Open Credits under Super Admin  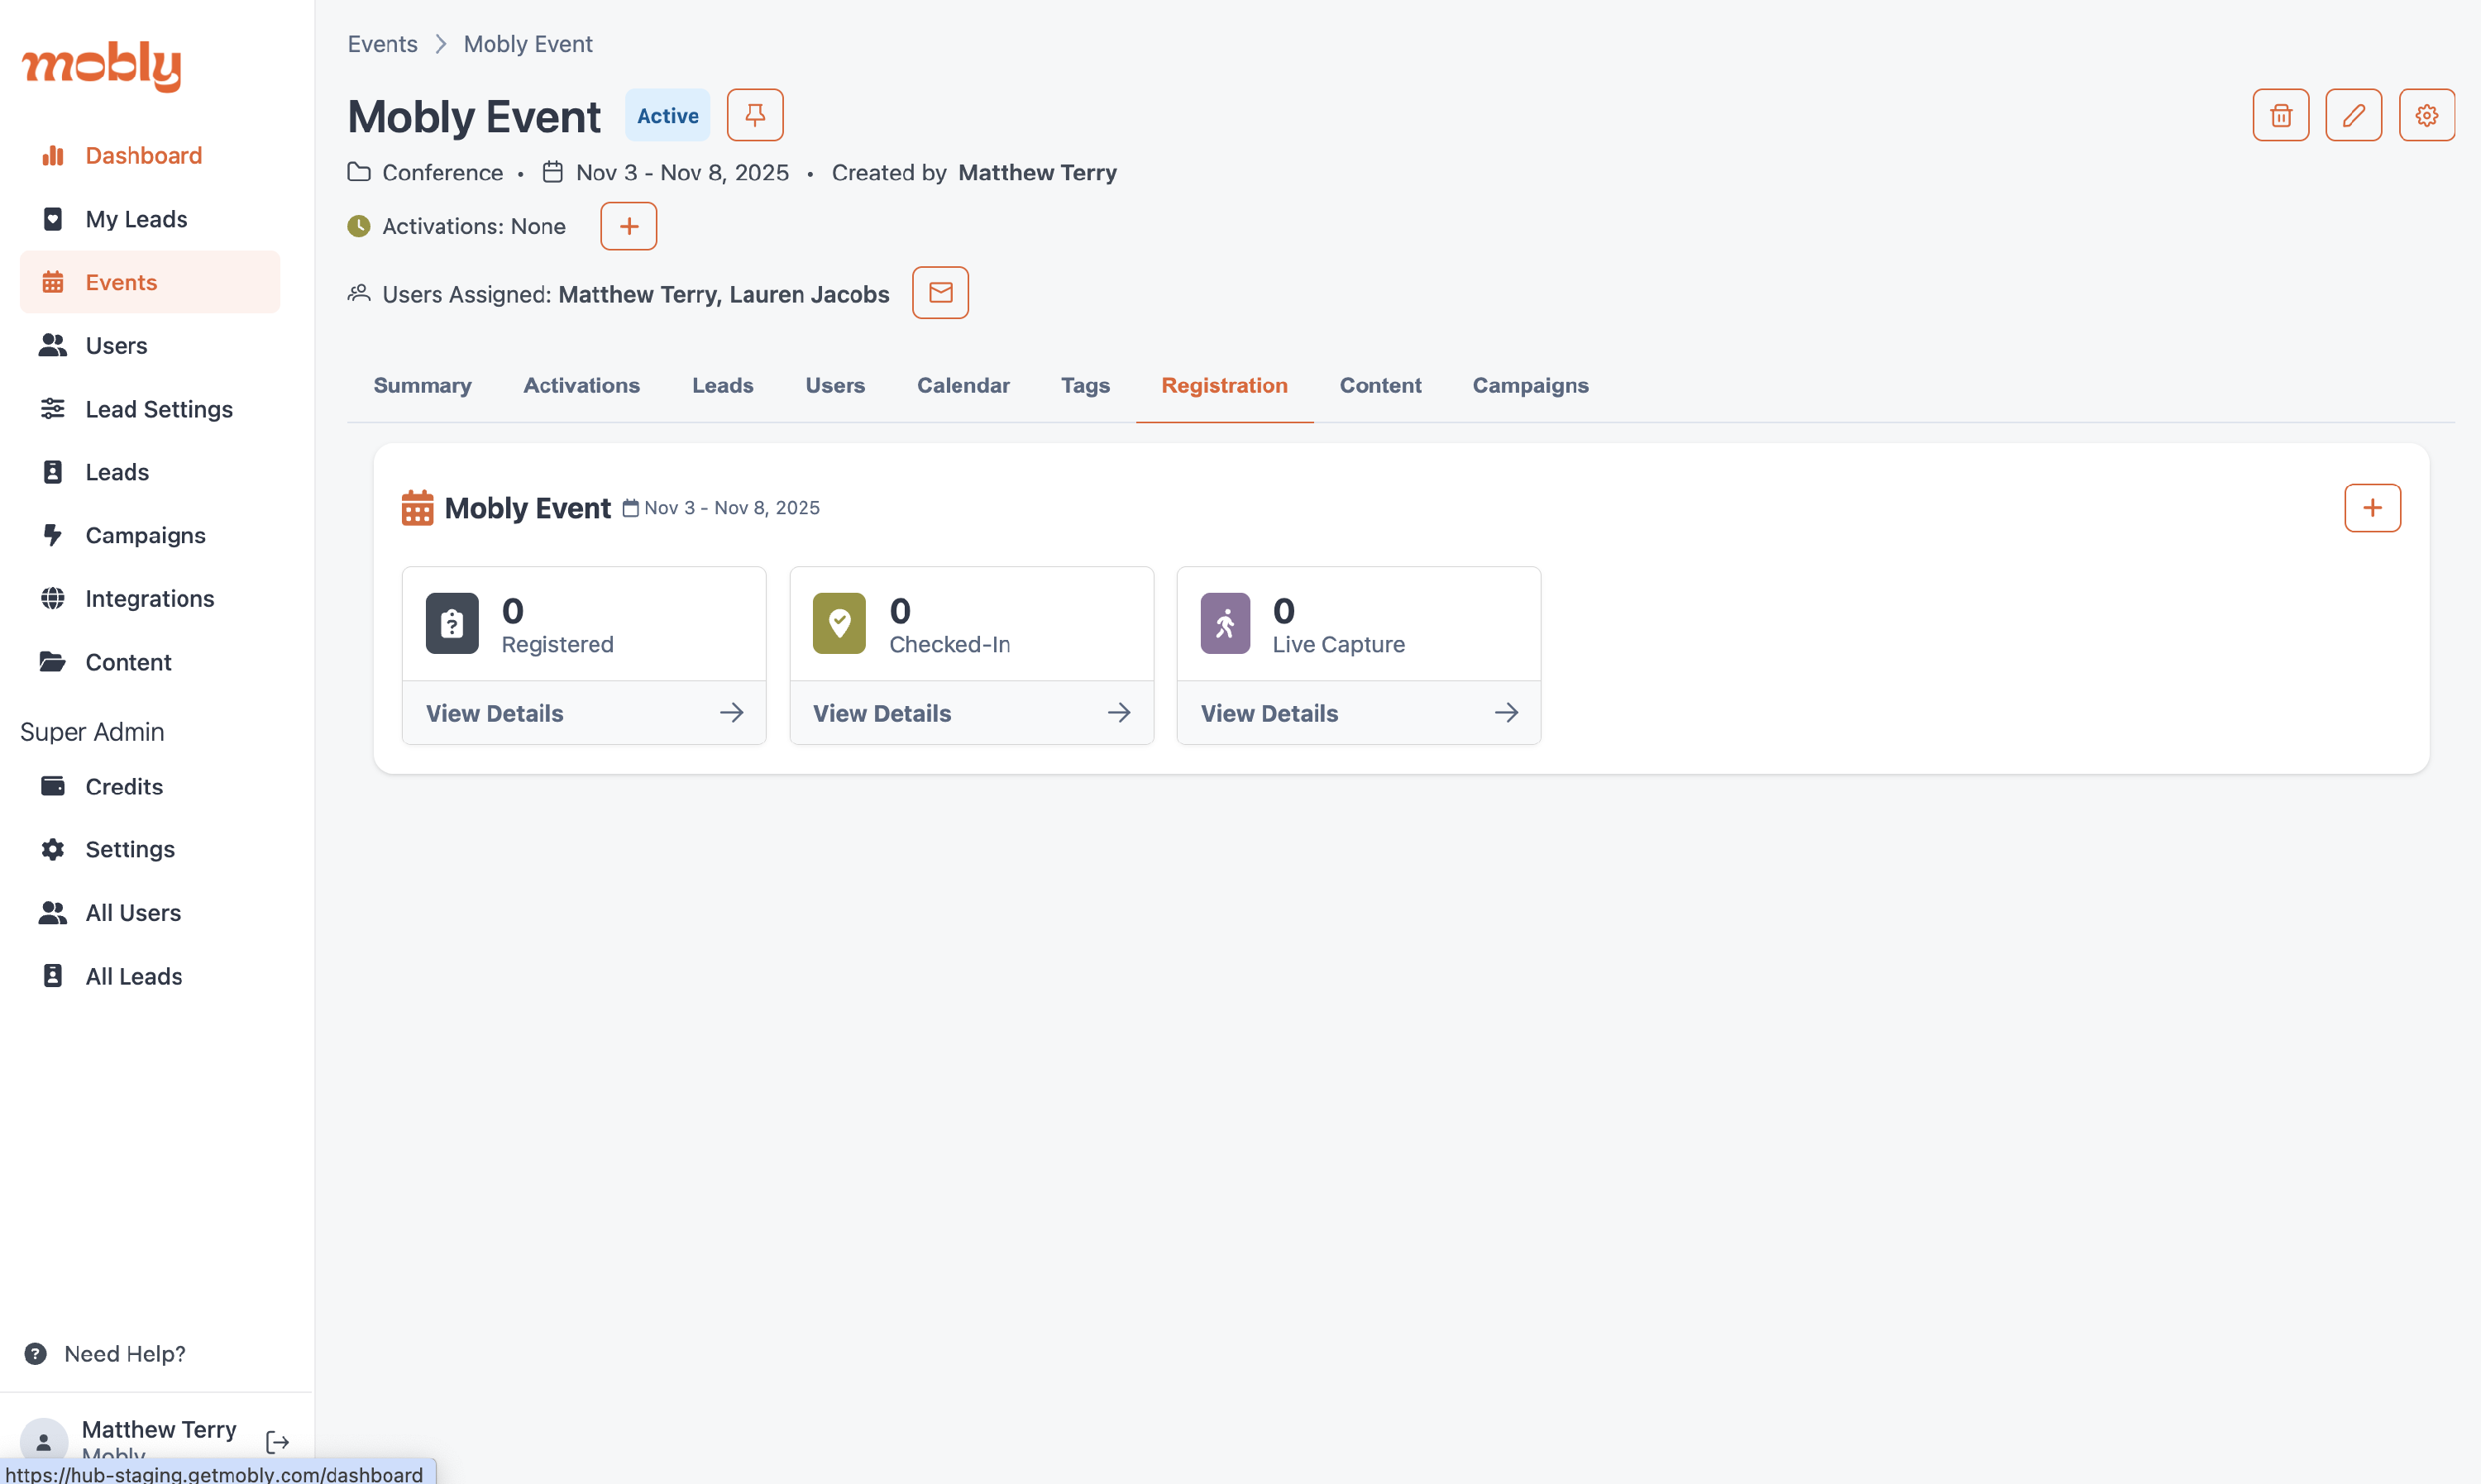[x=123, y=786]
